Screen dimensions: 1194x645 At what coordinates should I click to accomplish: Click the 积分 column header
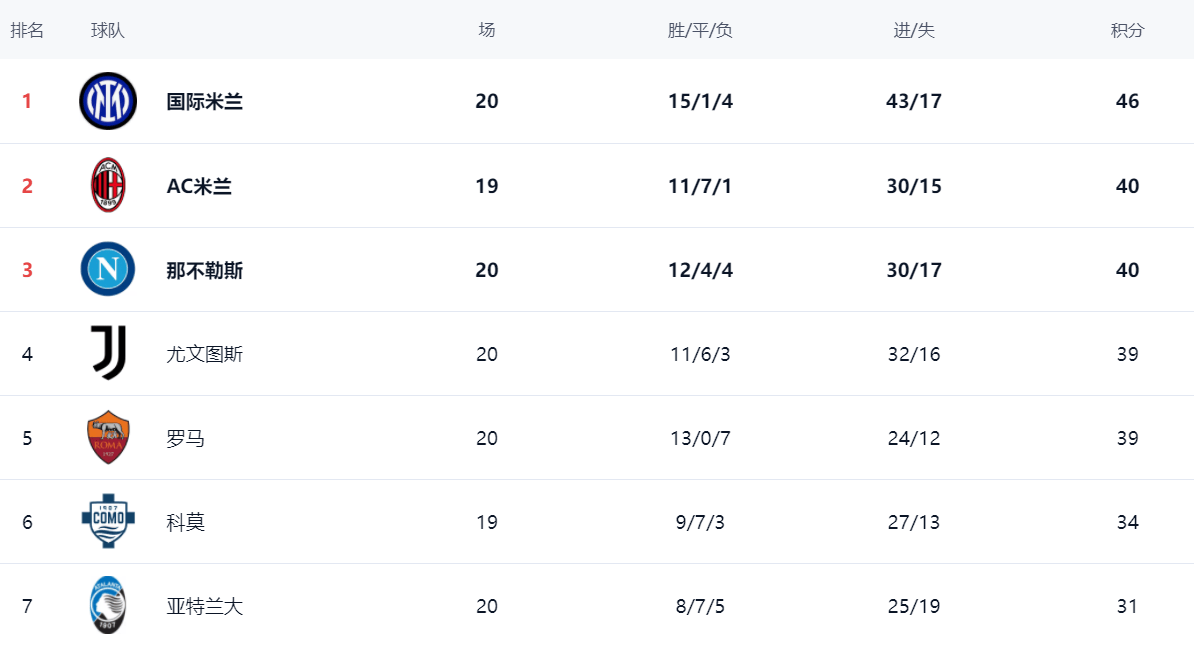pos(1127,30)
